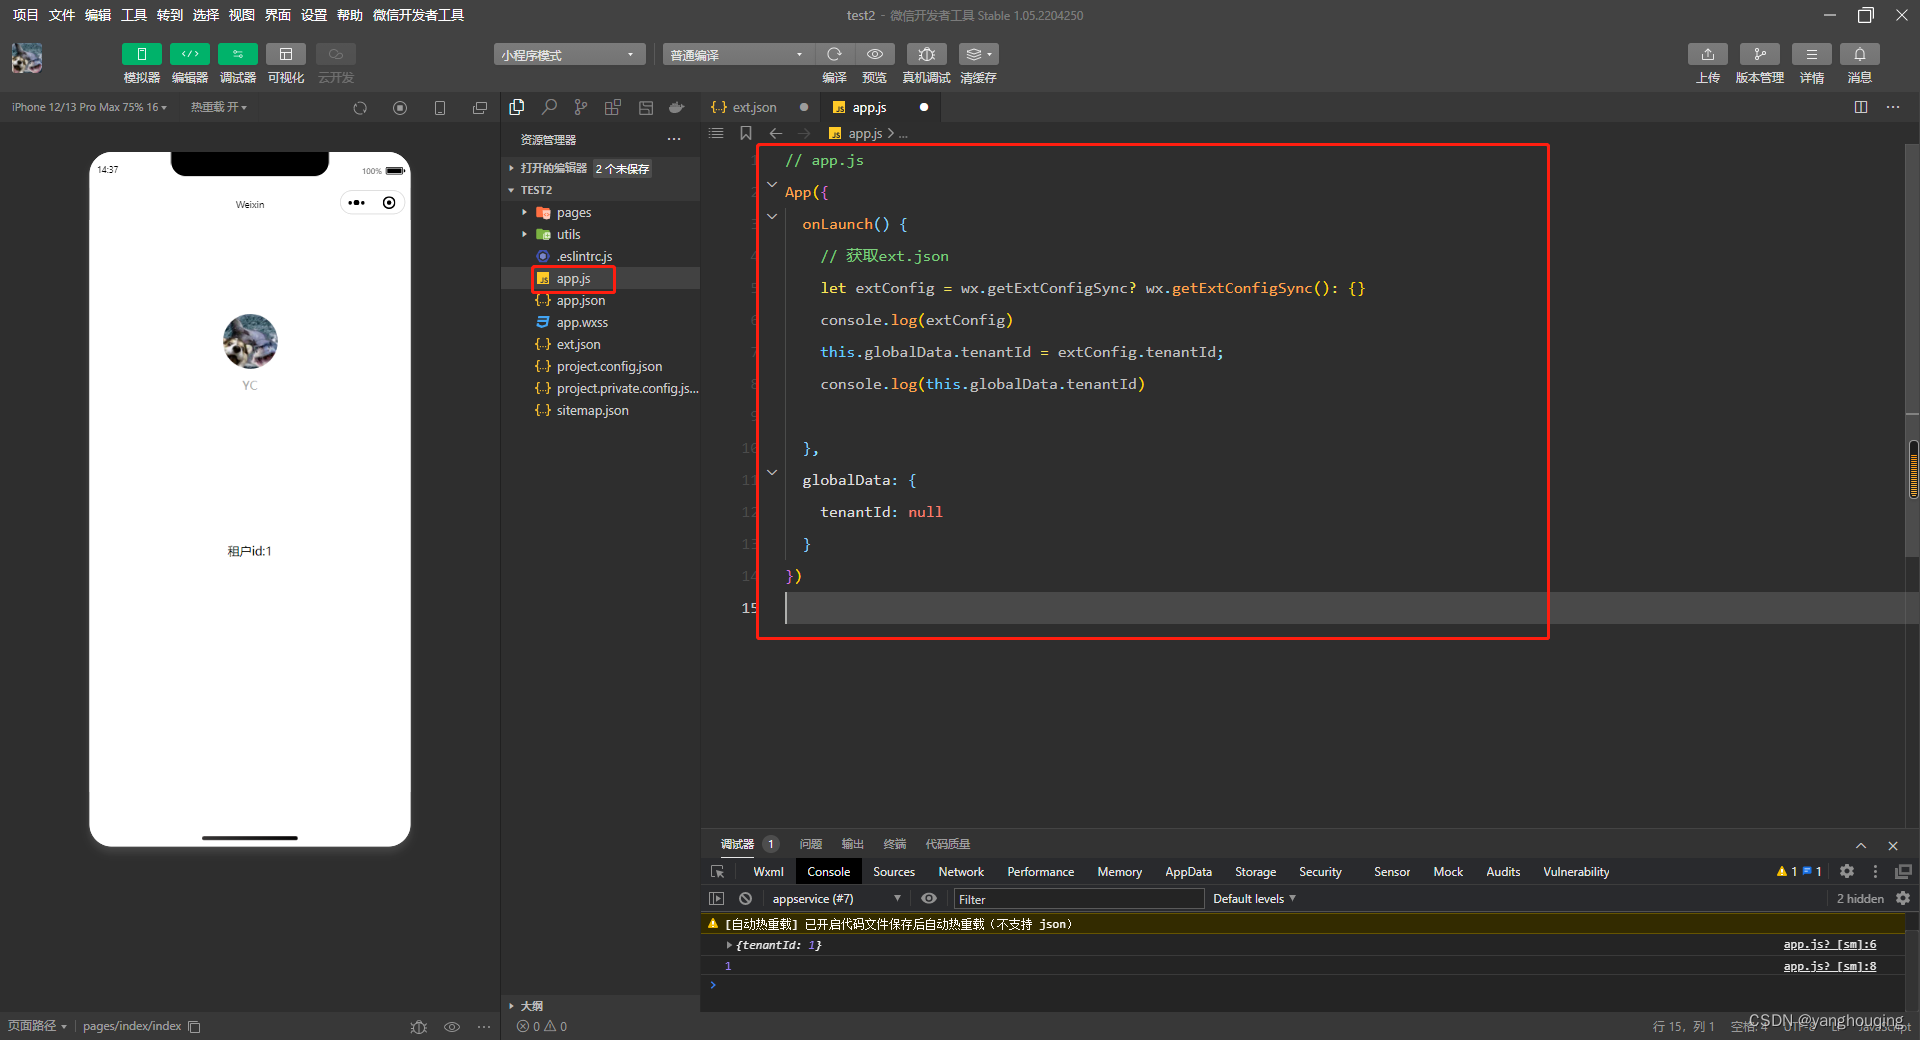Open app.js? [sm]:8 source link
Viewport: 1920px width, 1040px height.
[1829, 967]
